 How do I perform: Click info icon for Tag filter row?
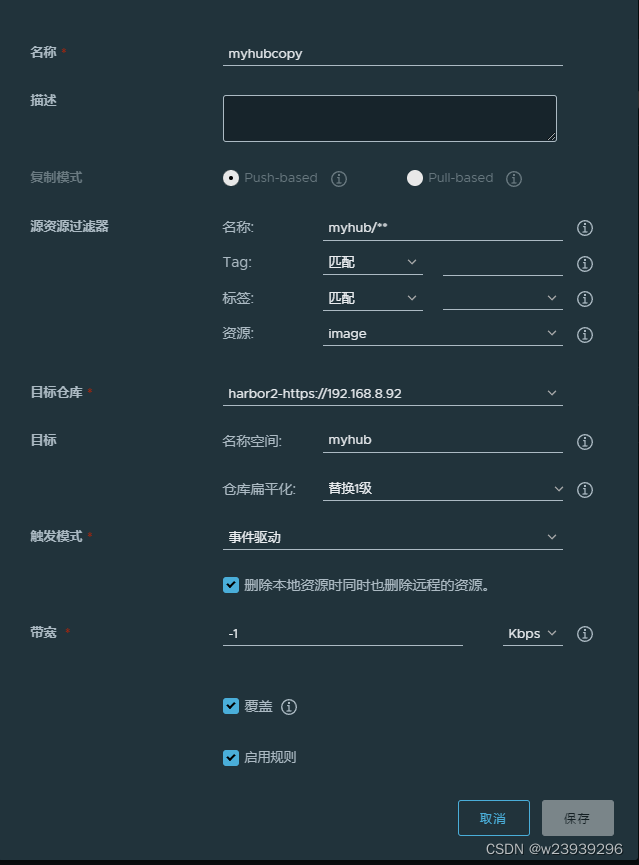click(x=585, y=264)
